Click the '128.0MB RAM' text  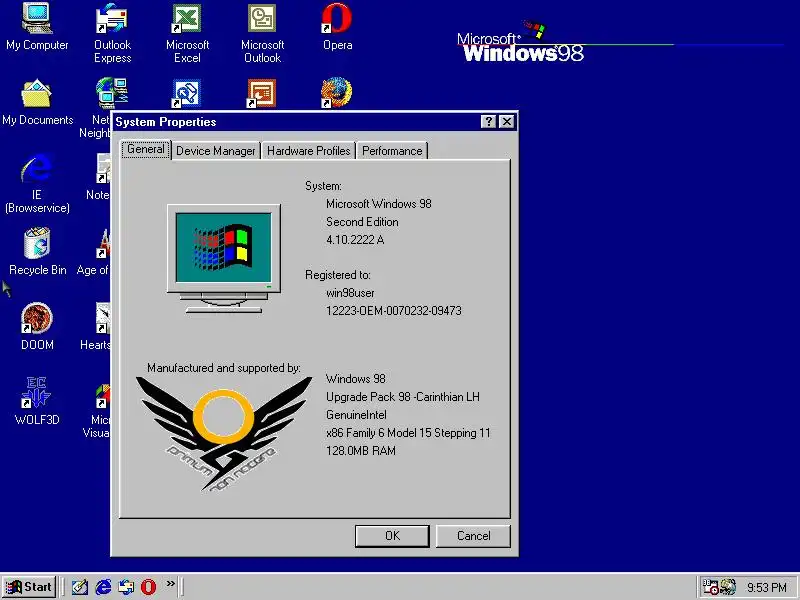(361, 451)
